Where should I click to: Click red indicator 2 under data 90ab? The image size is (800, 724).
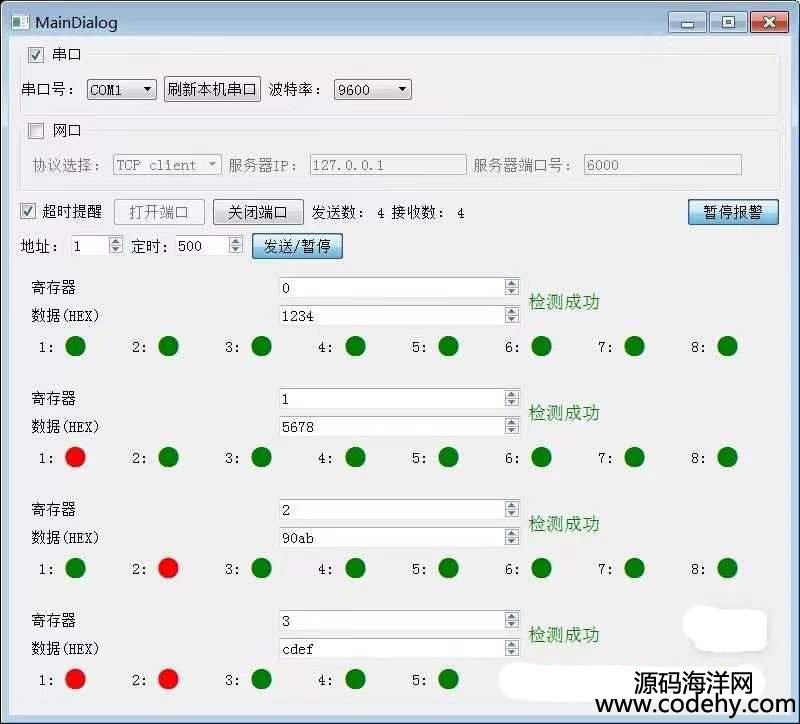pos(168,568)
